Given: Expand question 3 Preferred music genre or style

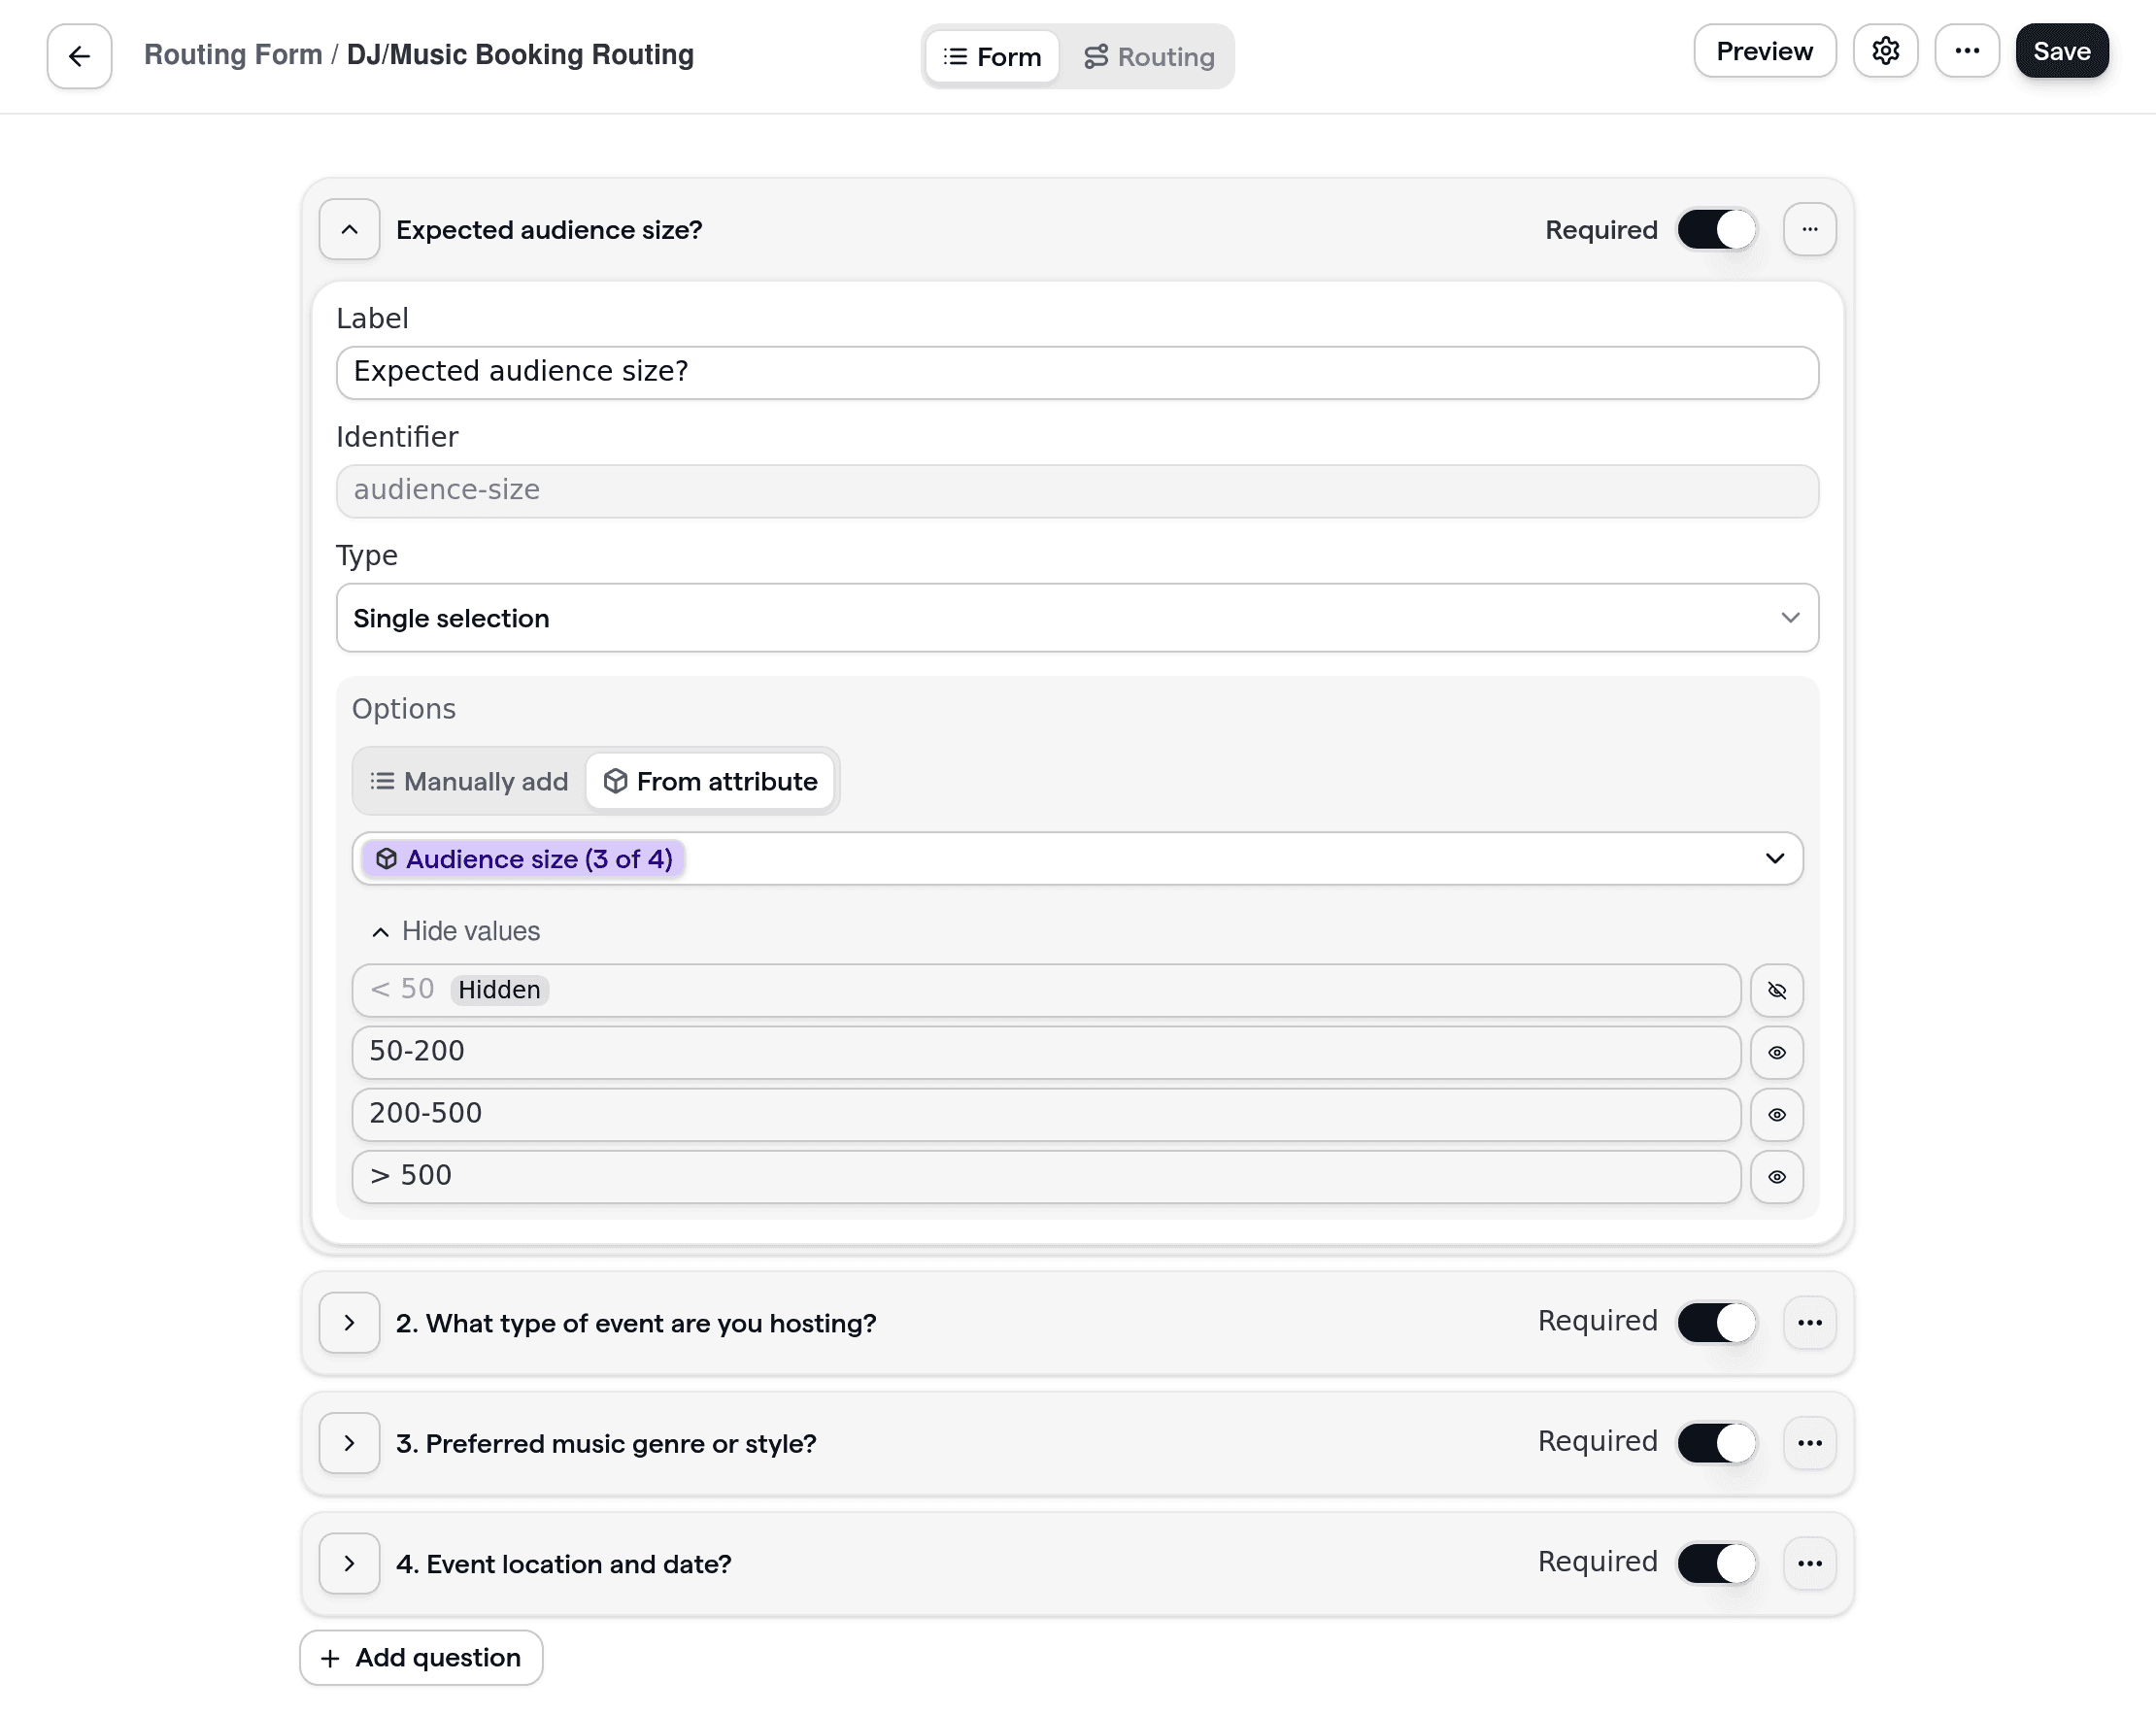Looking at the screenshot, I should tap(349, 1443).
